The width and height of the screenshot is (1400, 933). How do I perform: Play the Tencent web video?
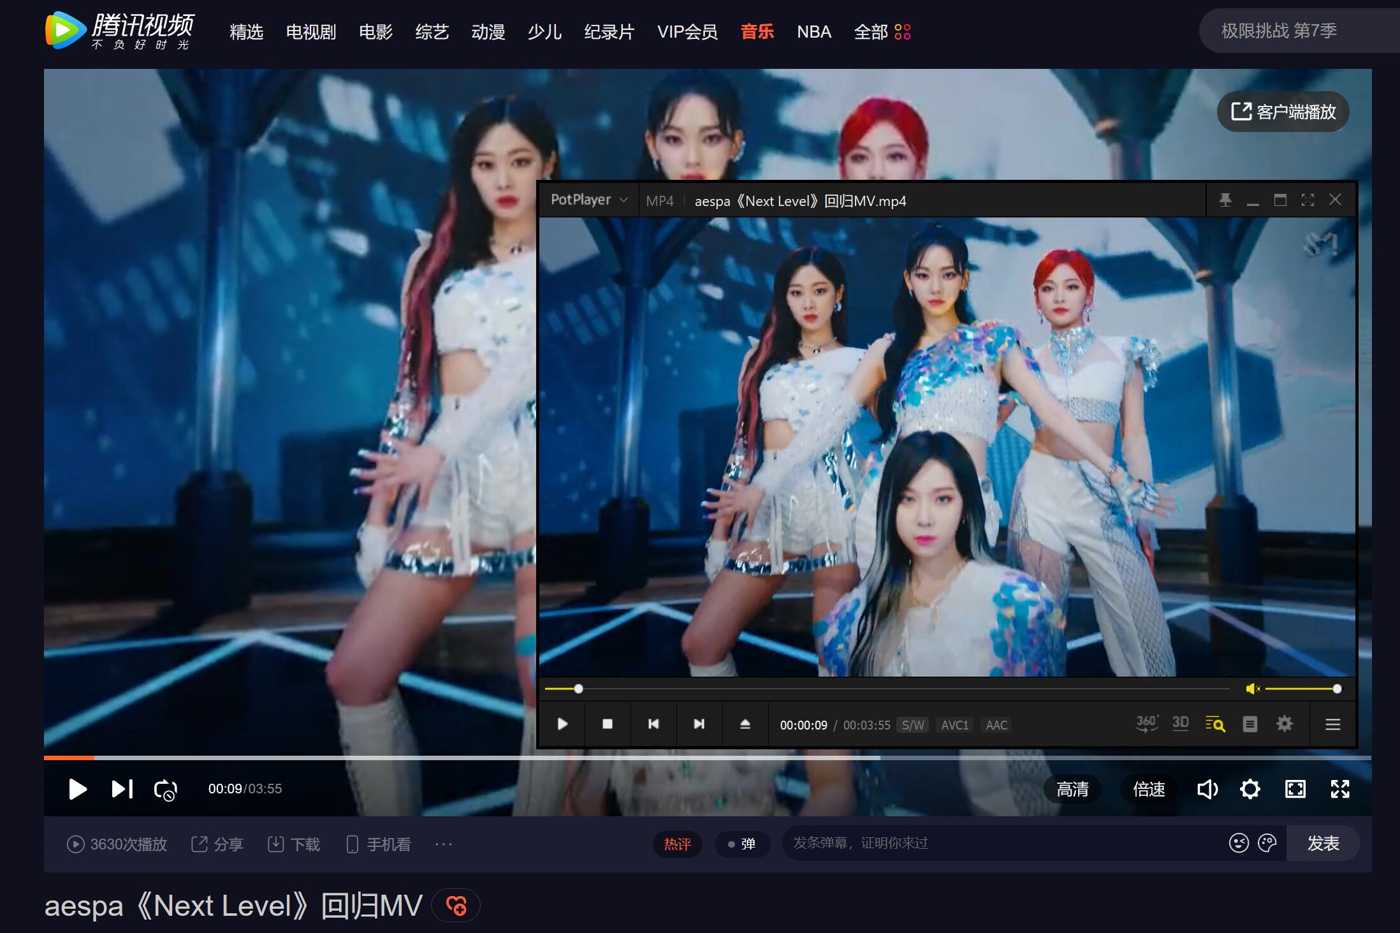click(77, 789)
